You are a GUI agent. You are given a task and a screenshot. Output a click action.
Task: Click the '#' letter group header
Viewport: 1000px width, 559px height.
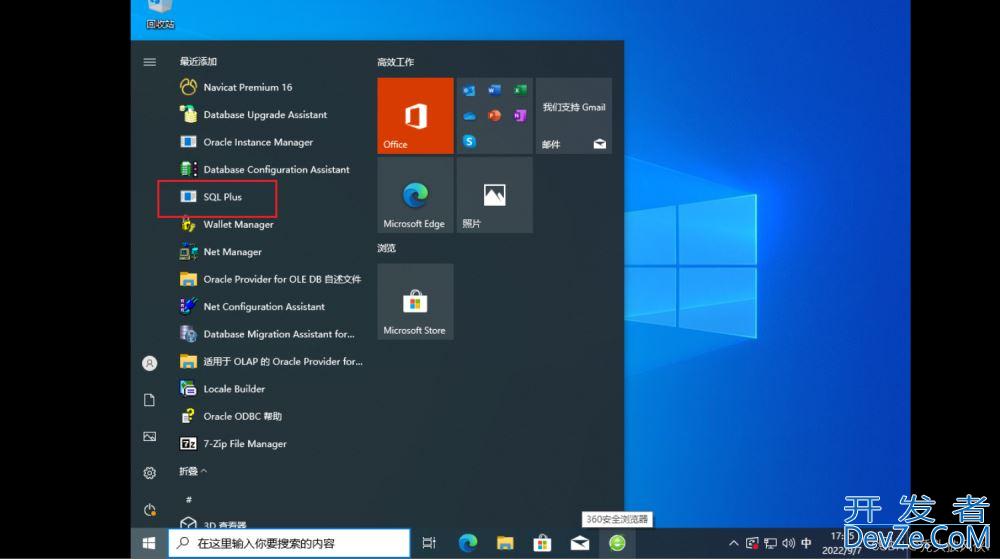tap(189, 500)
